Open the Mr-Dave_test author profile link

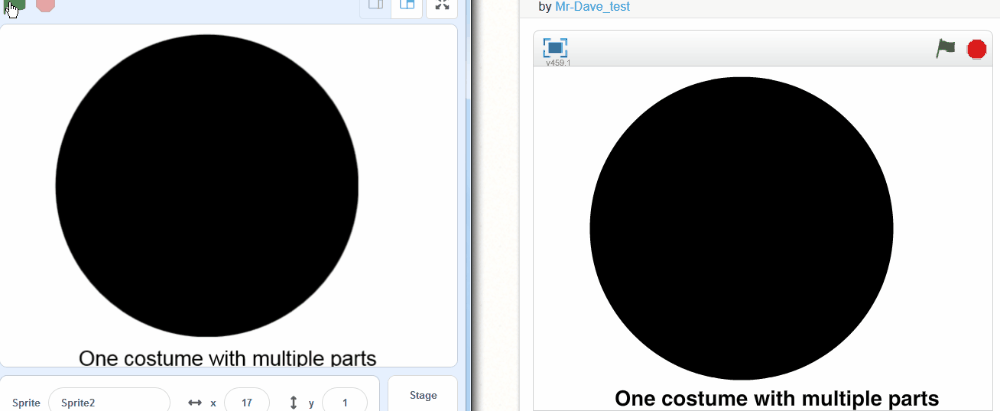[592, 6]
